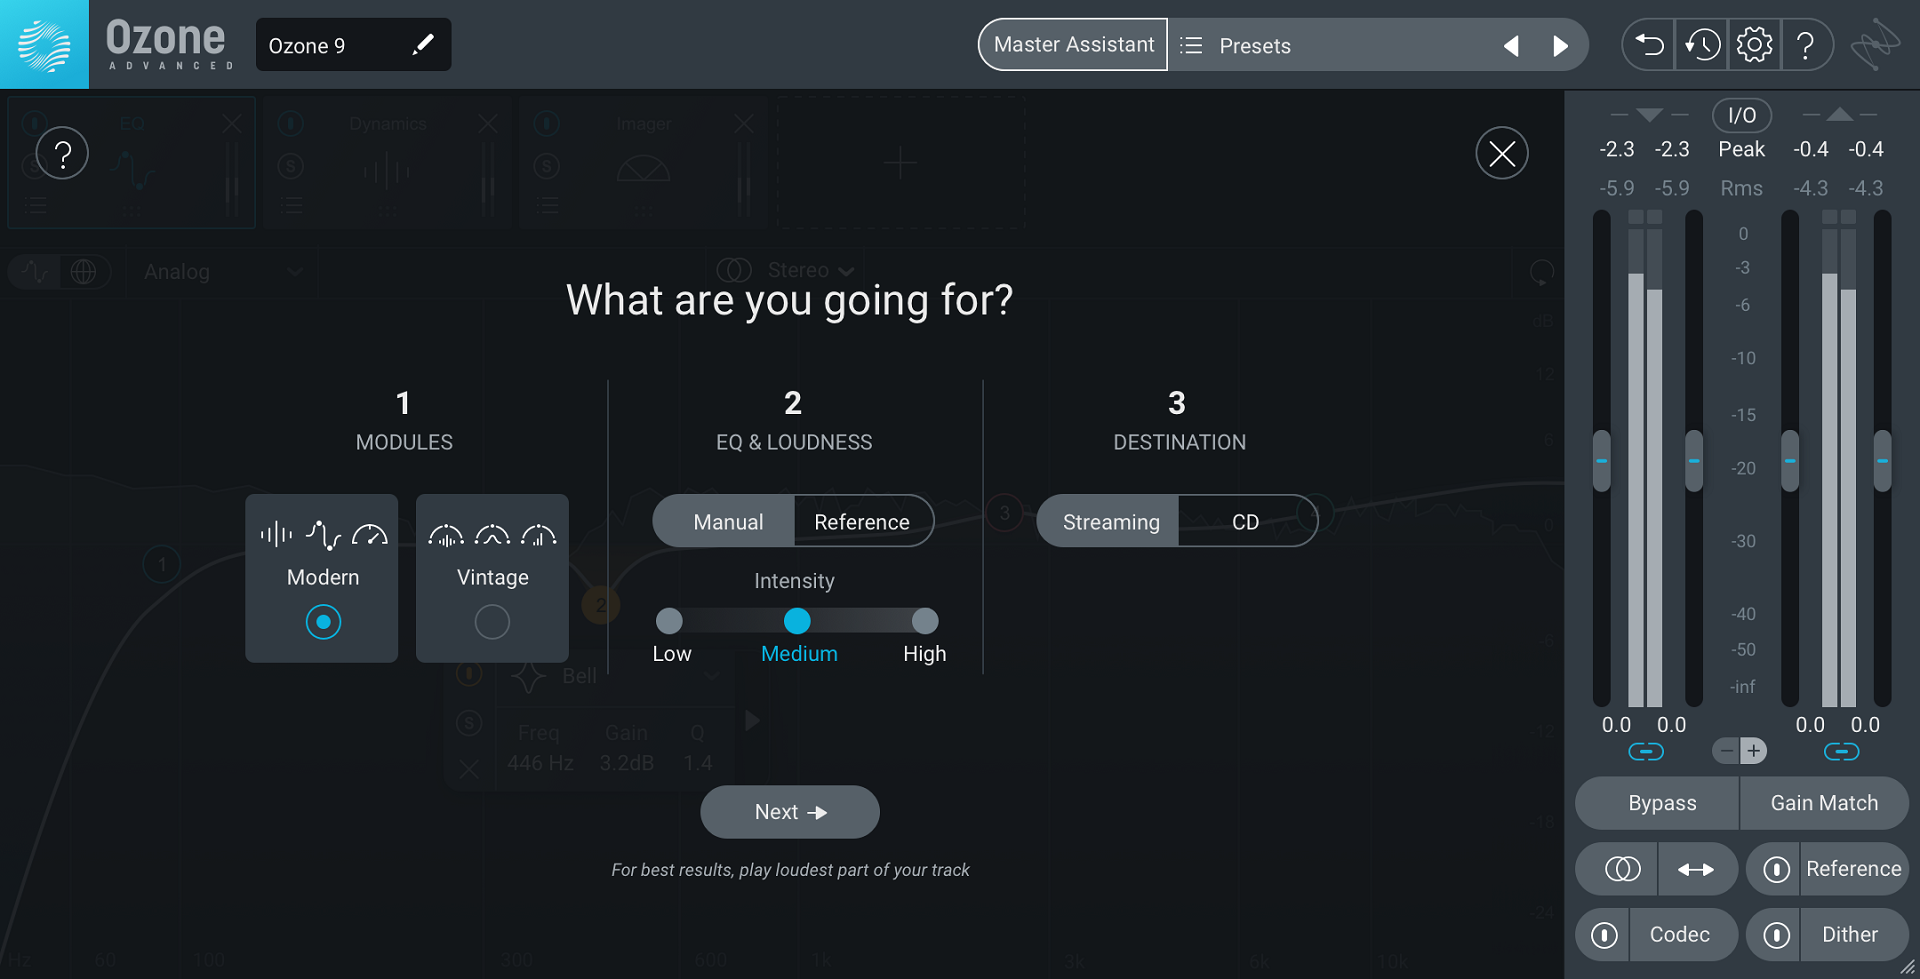Switch EQ & Loudness to Reference
The image size is (1920, 979).
pyautogui.click(x=862, y=522)
